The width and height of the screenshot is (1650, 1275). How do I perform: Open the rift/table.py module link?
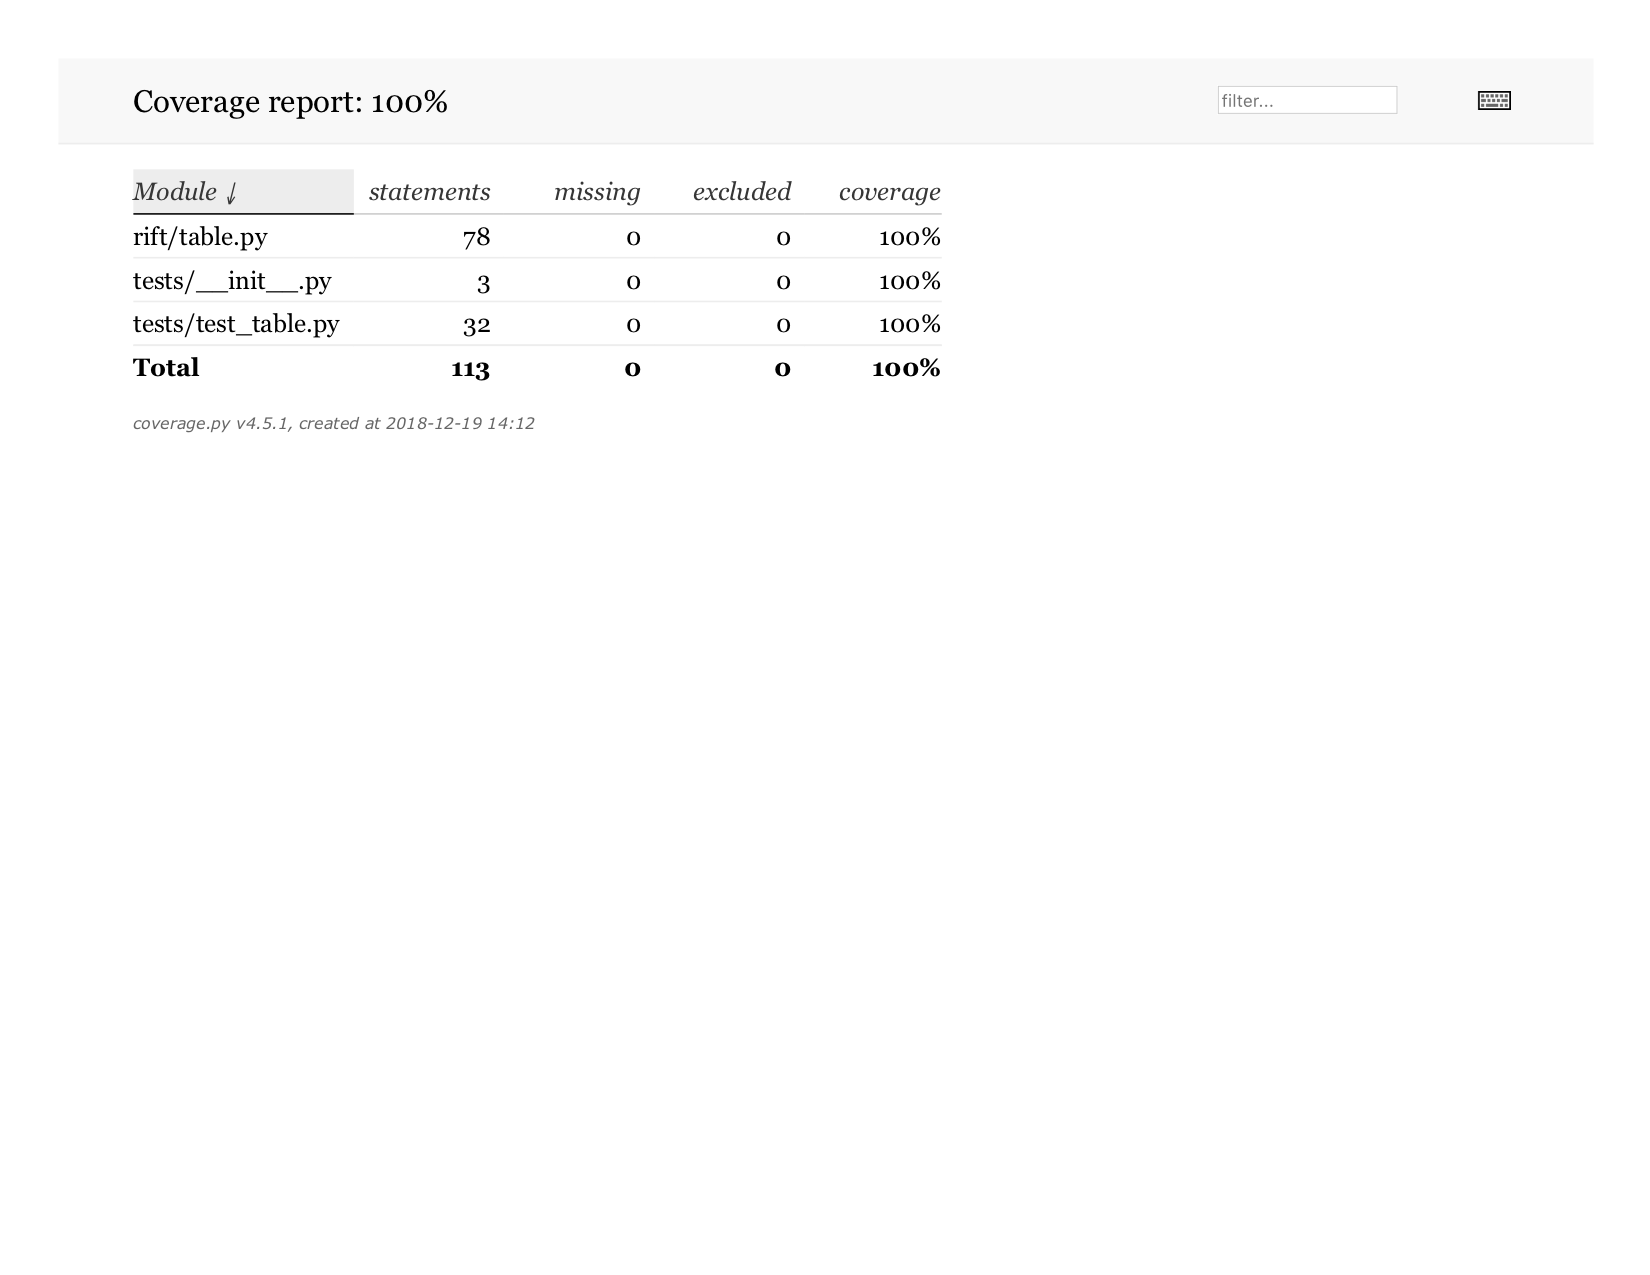pyautogui.click(x=200, y=237)
